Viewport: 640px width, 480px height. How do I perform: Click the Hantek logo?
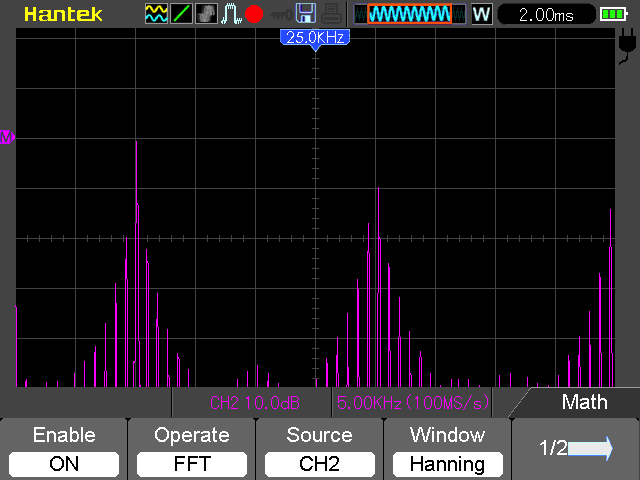pyautogui.click(x=63, y=14)
